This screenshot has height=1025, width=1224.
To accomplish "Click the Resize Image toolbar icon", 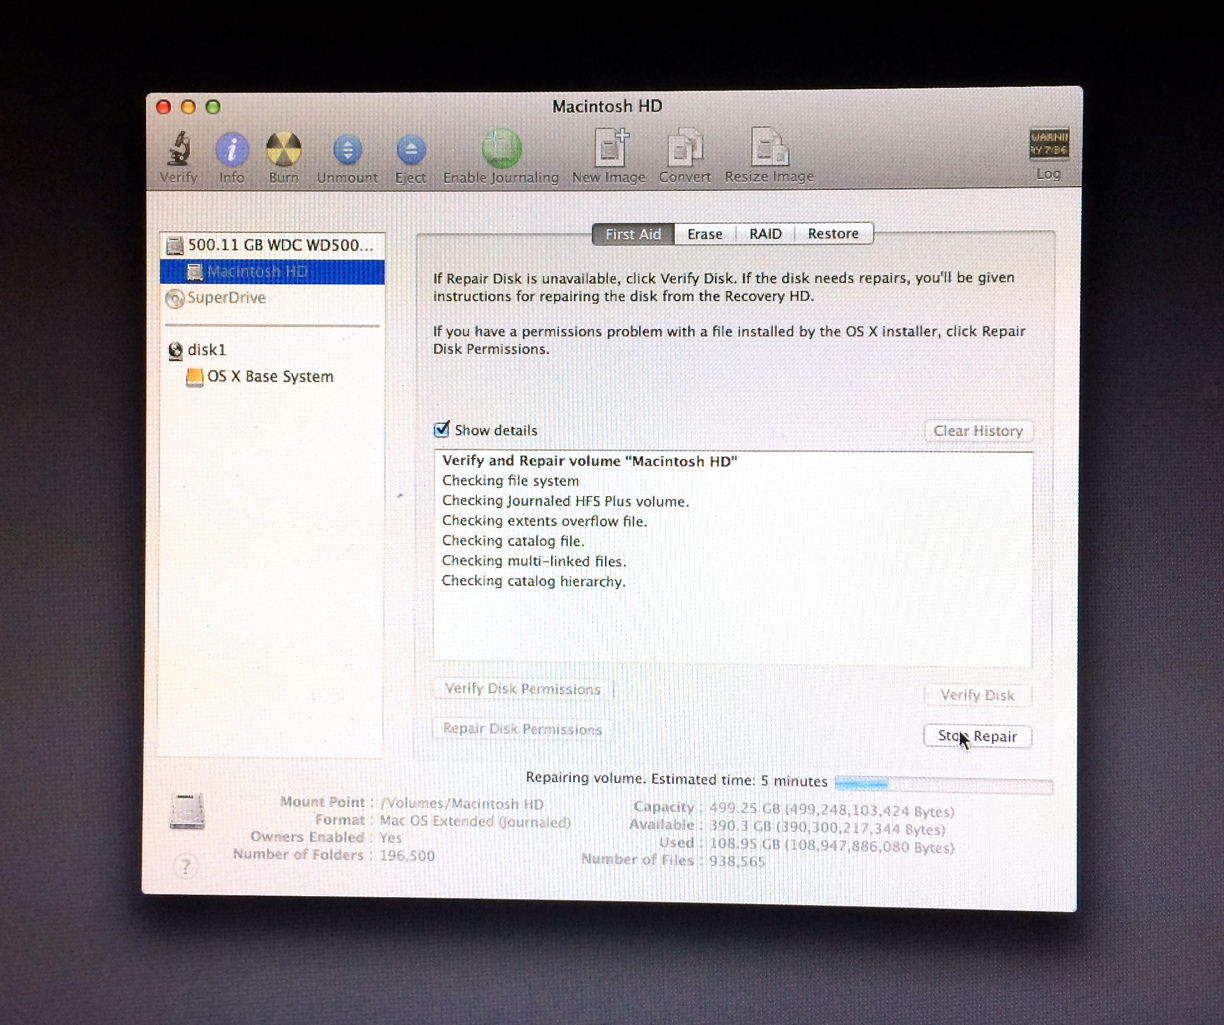I will (769, 148).
